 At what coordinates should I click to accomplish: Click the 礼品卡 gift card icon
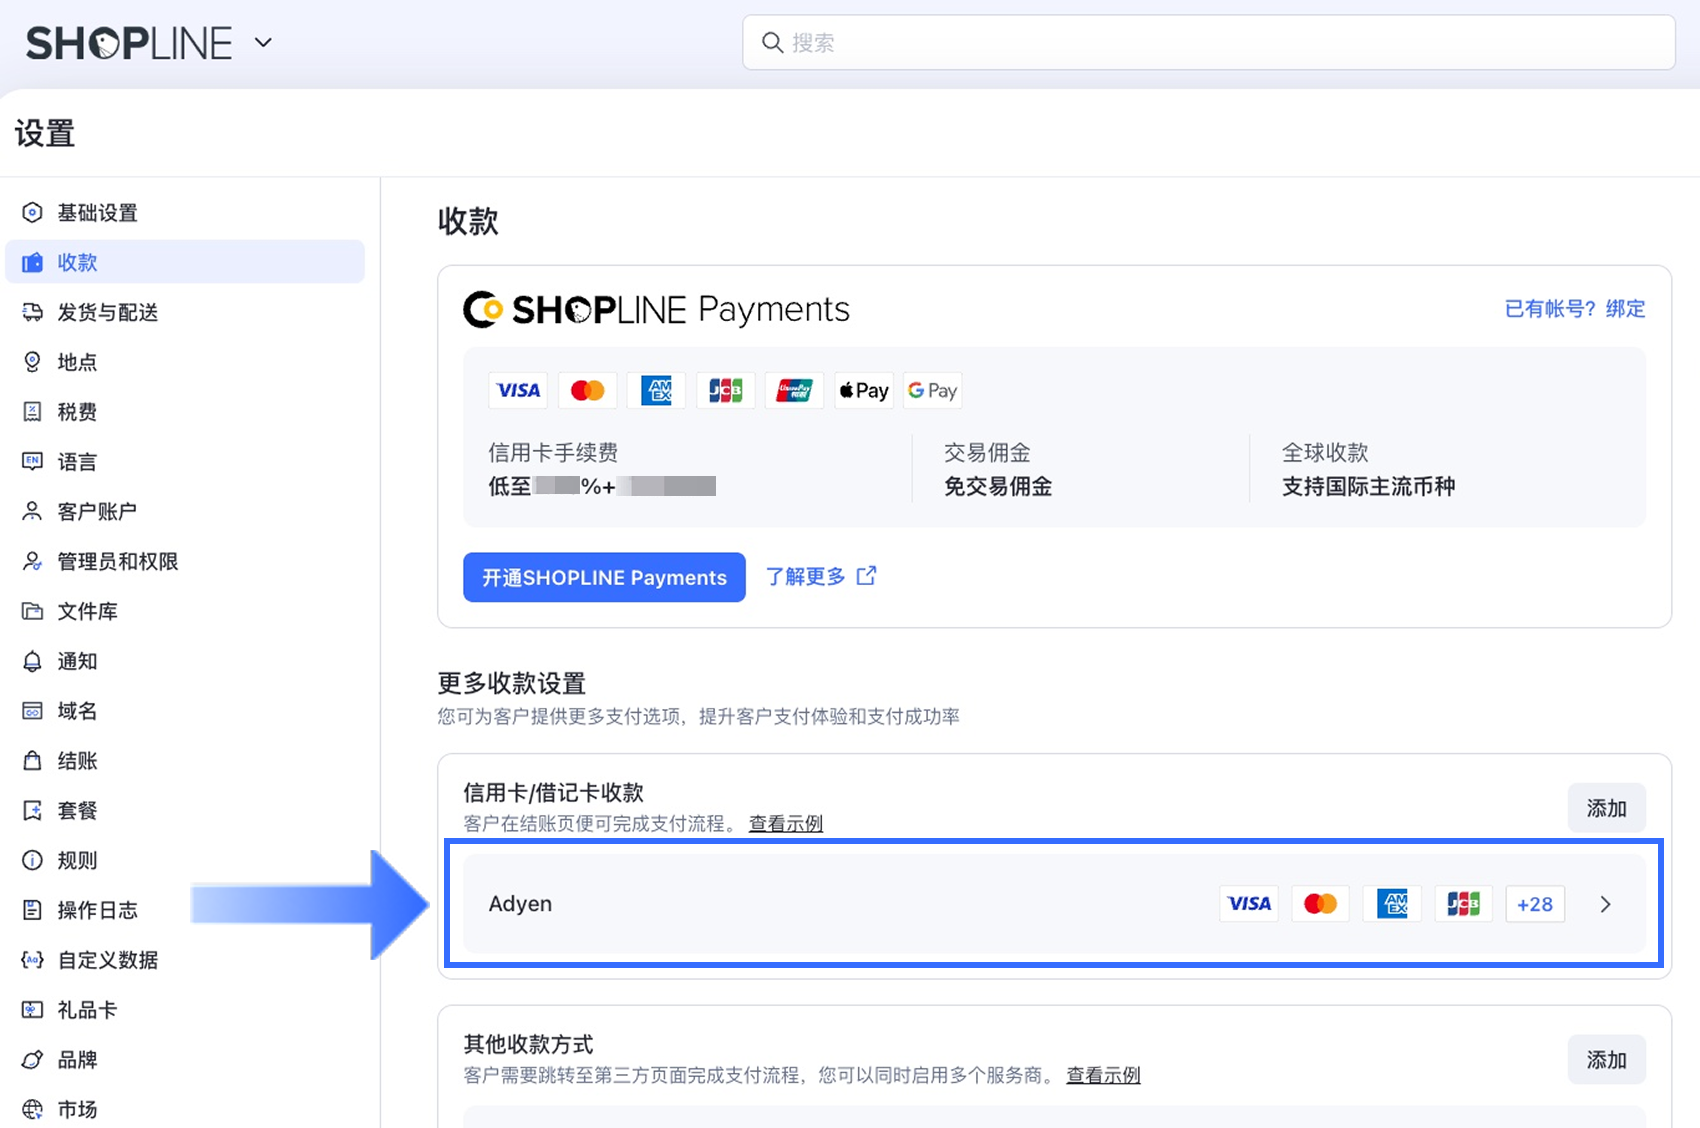[x=32, y=1010]
